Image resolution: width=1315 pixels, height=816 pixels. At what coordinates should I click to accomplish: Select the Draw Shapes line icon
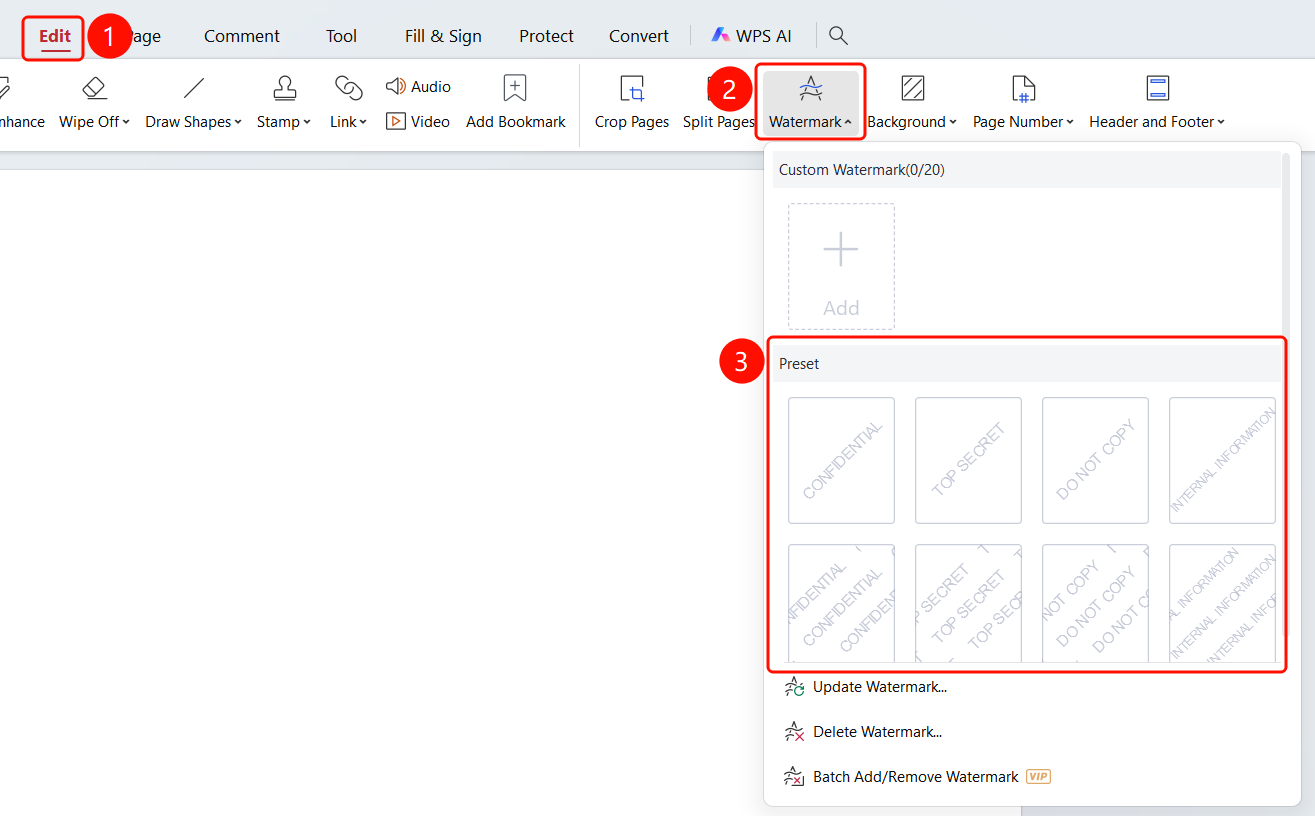pyautogui.click(x=194, y=88)
